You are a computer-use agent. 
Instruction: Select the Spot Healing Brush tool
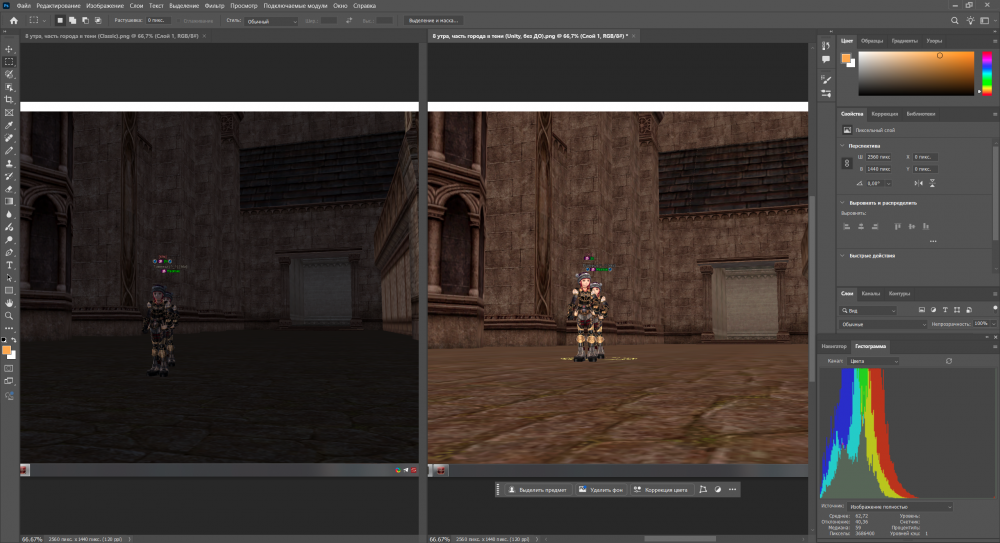click(x=9, y=138)
